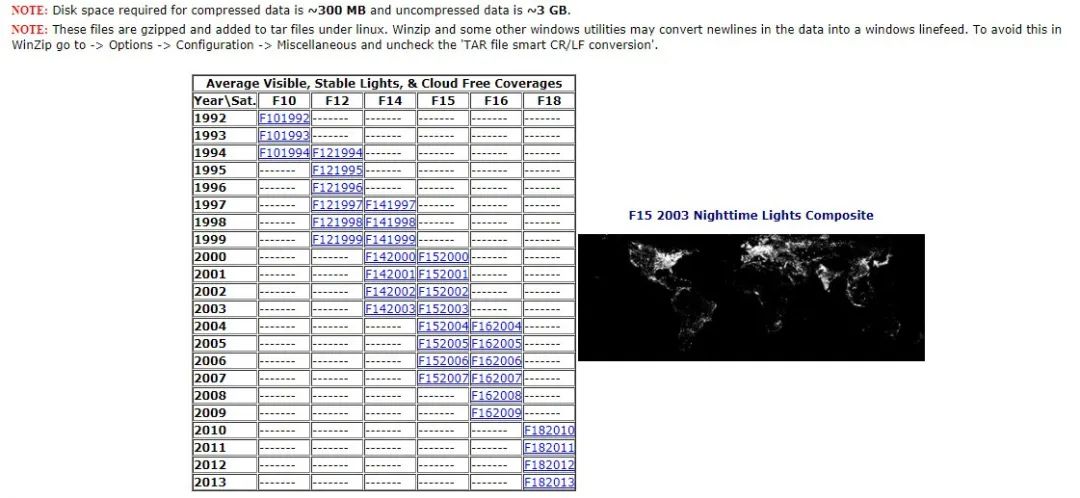Click the 2010 year row label

click(x=210, y=430)
